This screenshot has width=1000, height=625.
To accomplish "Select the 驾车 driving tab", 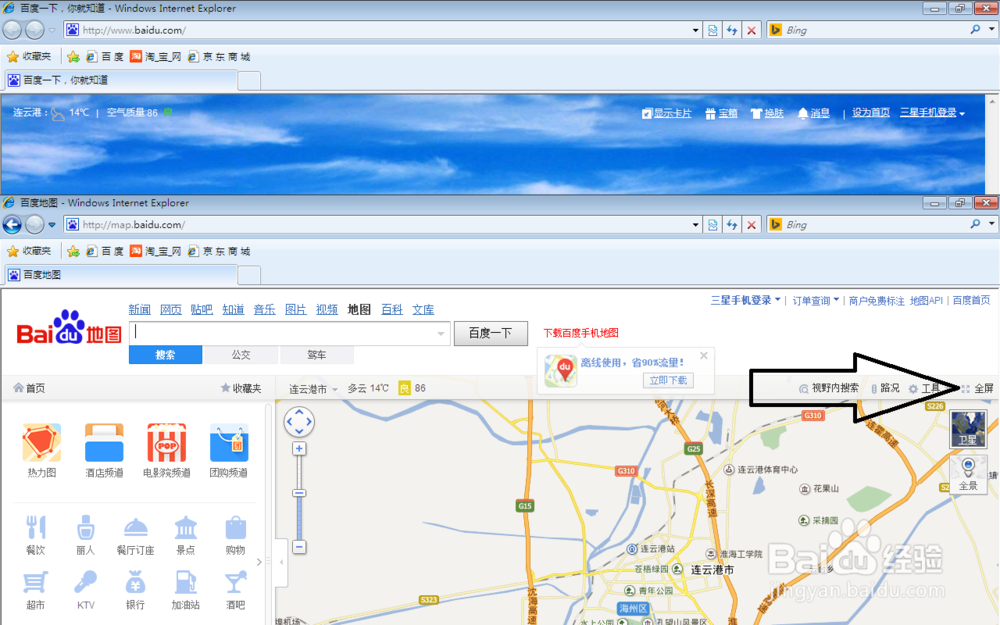I will 316,355.
